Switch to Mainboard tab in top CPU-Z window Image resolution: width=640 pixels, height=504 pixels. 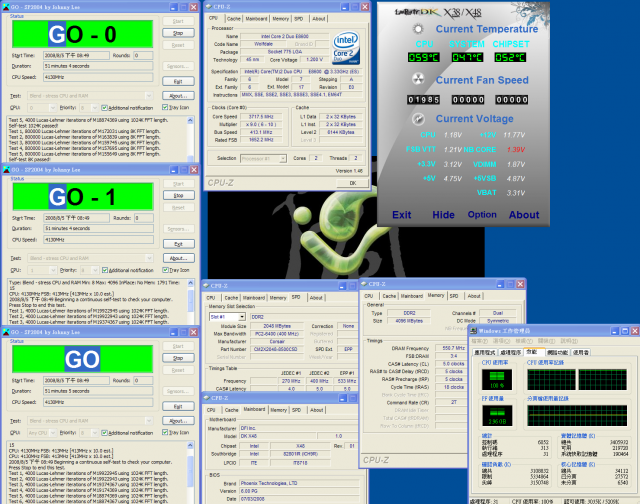(x=256, y=19)
